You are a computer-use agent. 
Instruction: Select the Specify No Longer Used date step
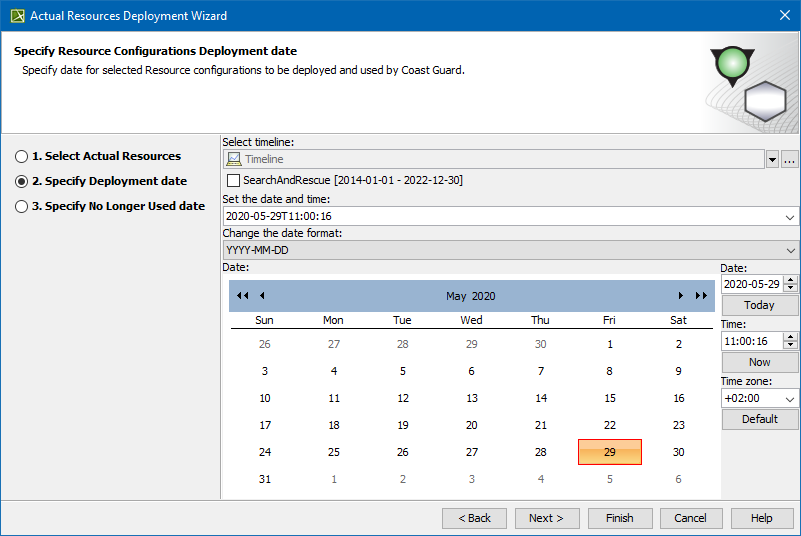(x=21, y=206)
